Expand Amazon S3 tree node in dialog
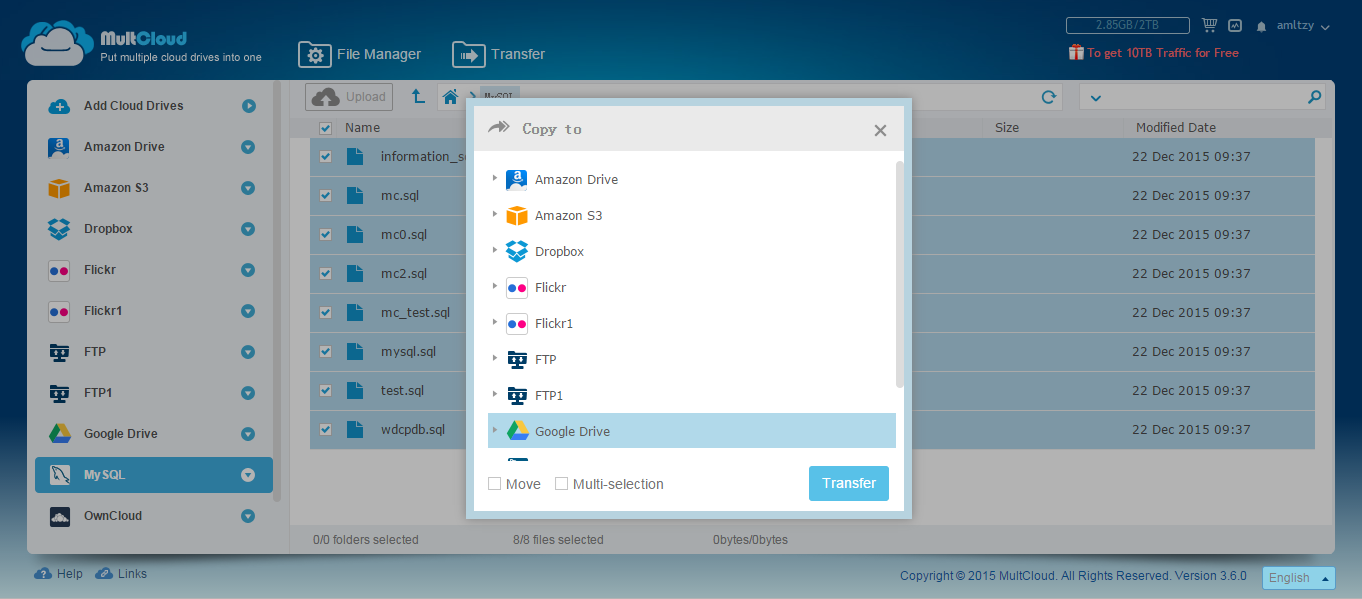 click(494, 215)
